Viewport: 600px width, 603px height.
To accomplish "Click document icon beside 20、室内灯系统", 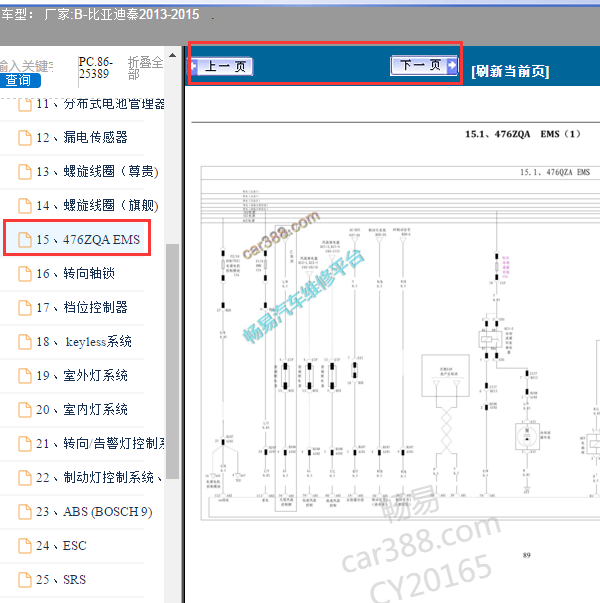I will 25,410.
